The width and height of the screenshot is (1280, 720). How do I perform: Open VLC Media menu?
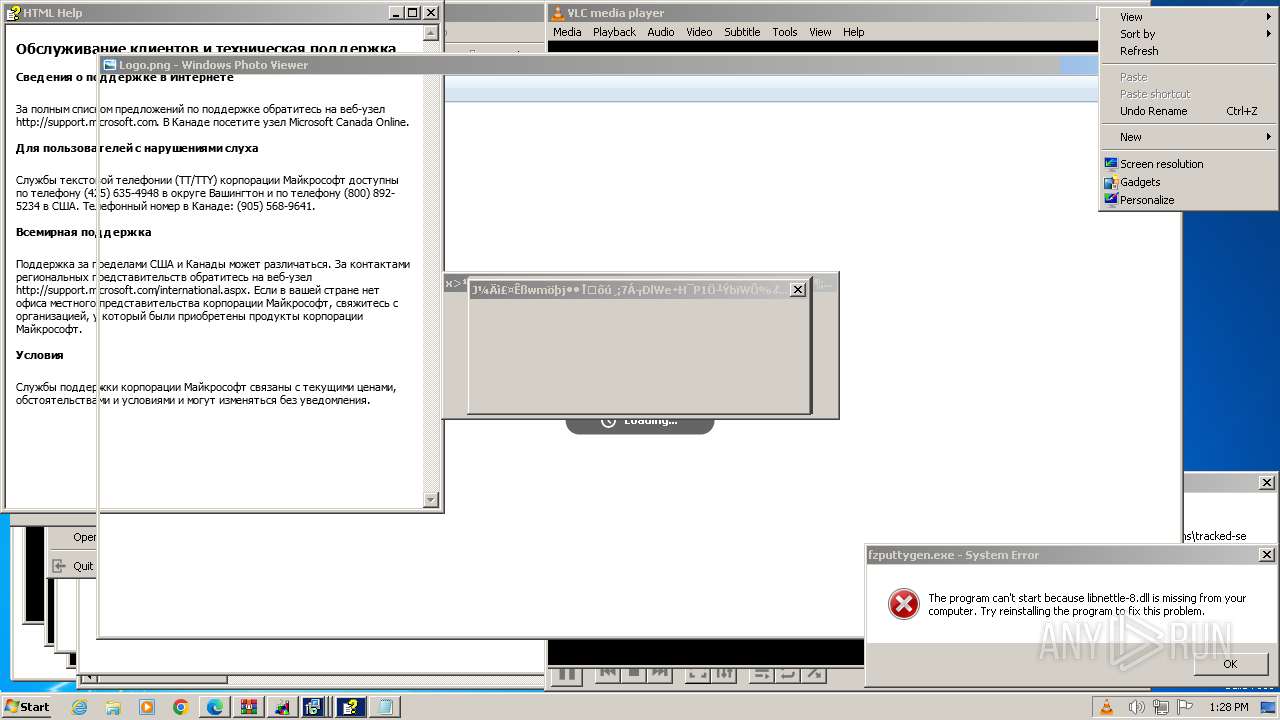coord(567,32)
